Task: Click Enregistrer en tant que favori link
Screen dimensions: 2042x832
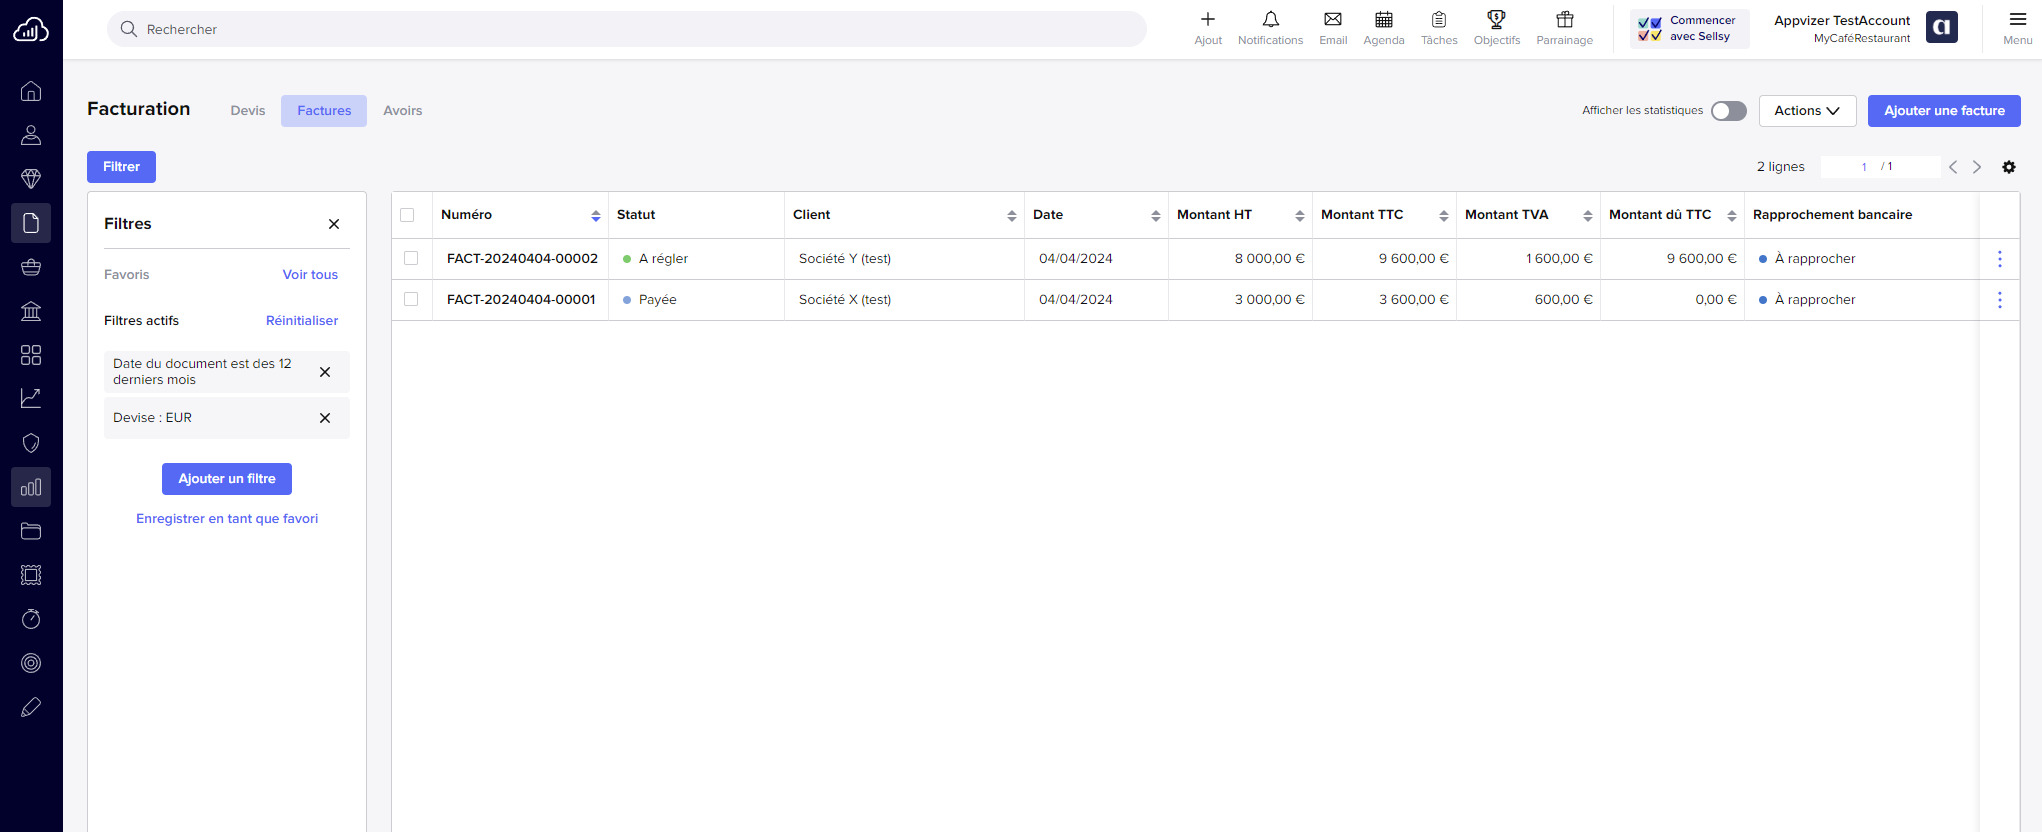Action: [227, 519]
